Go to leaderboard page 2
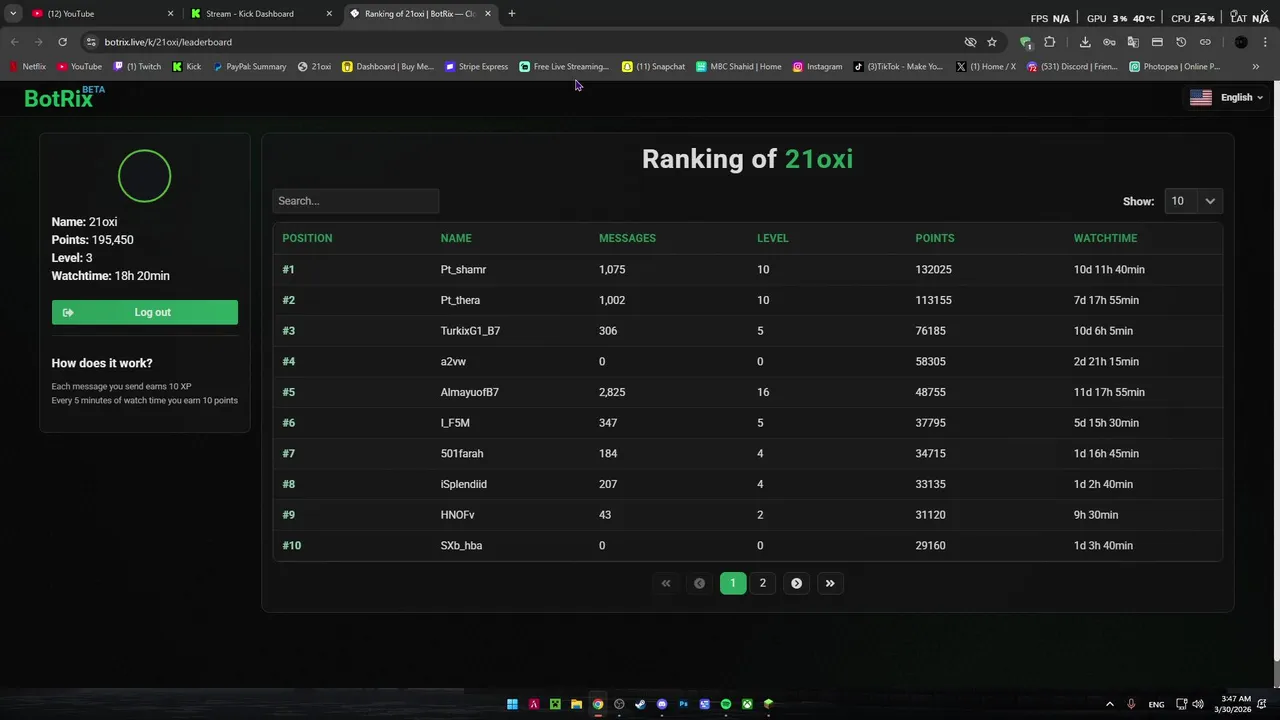The width and height of the screenshot is (1280, 720). [763, 583]
